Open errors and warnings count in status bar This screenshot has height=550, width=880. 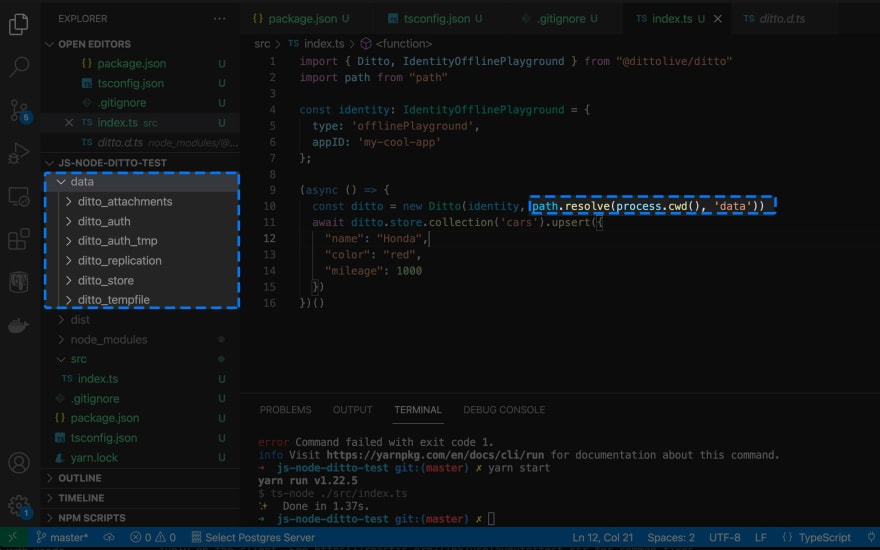click(153, 537)
